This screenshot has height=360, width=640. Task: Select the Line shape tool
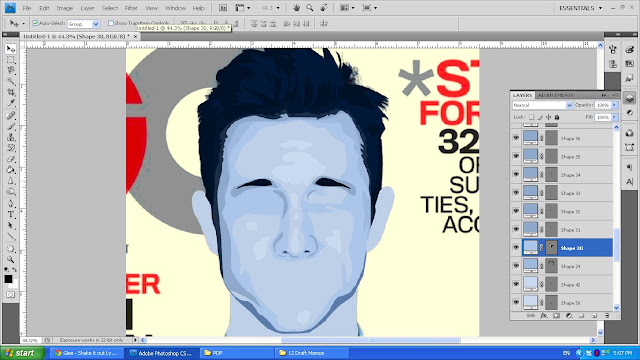[x=11, y=236]
